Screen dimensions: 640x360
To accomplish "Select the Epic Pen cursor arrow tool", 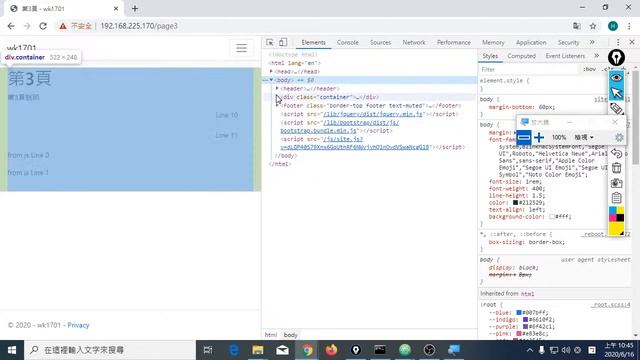I will [616, 93].
